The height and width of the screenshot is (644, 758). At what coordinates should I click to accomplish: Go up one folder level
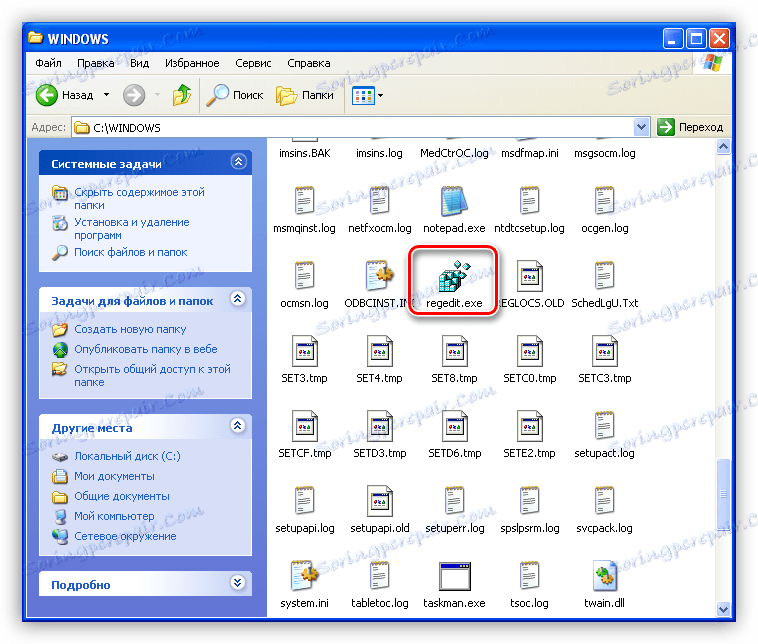point(182,95)
